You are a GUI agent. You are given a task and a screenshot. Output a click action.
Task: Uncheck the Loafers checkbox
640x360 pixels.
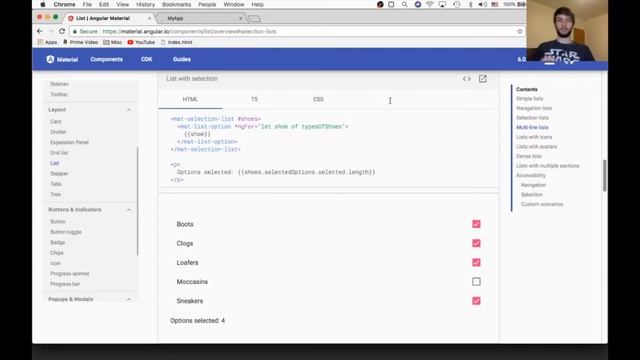[476, 262]
